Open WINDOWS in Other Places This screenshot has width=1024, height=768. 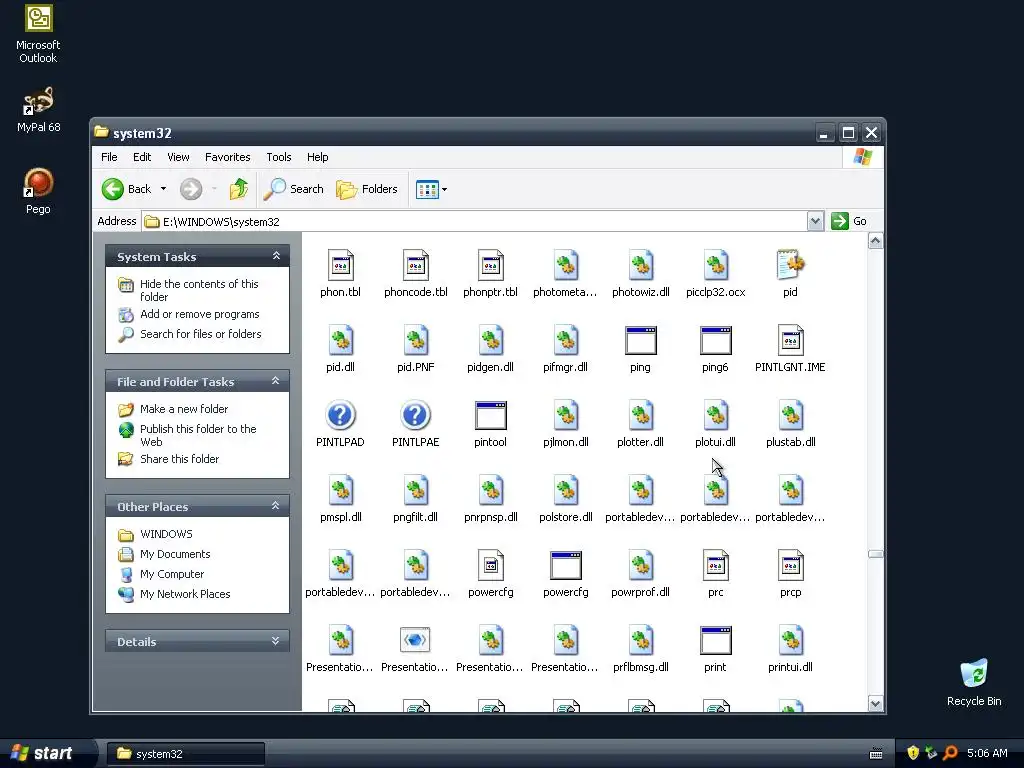[166, 534]
